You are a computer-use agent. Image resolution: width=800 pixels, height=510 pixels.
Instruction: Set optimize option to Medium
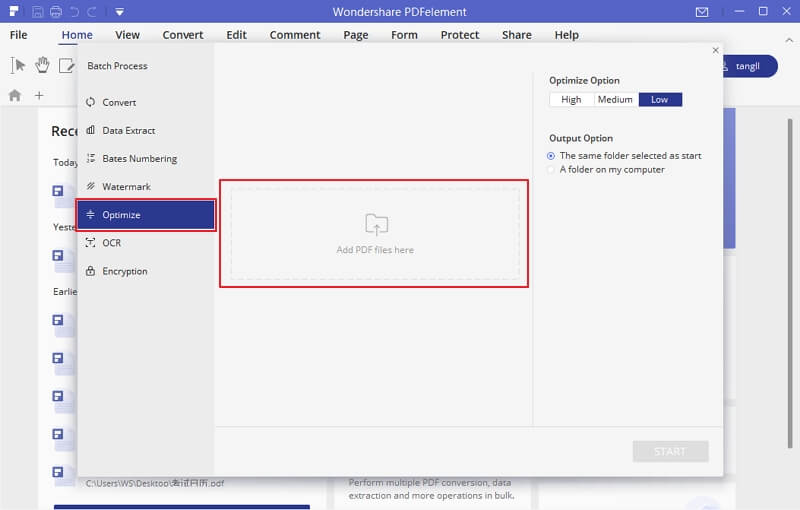(615, 99)
